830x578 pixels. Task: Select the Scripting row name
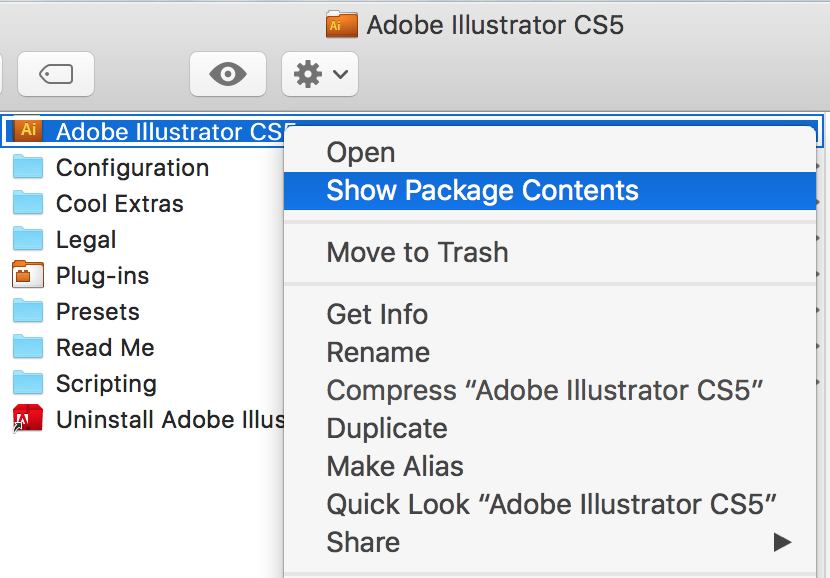click(x=106, y=384)
